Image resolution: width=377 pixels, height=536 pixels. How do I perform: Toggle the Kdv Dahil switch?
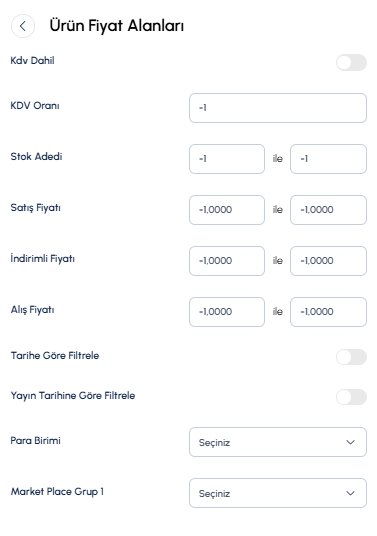pos(351,63)
